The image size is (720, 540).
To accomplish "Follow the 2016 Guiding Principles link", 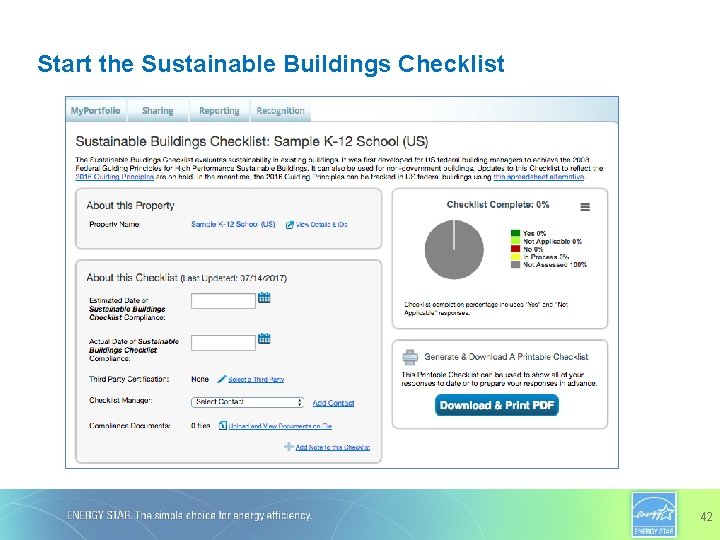I will (x=114, y=177).
